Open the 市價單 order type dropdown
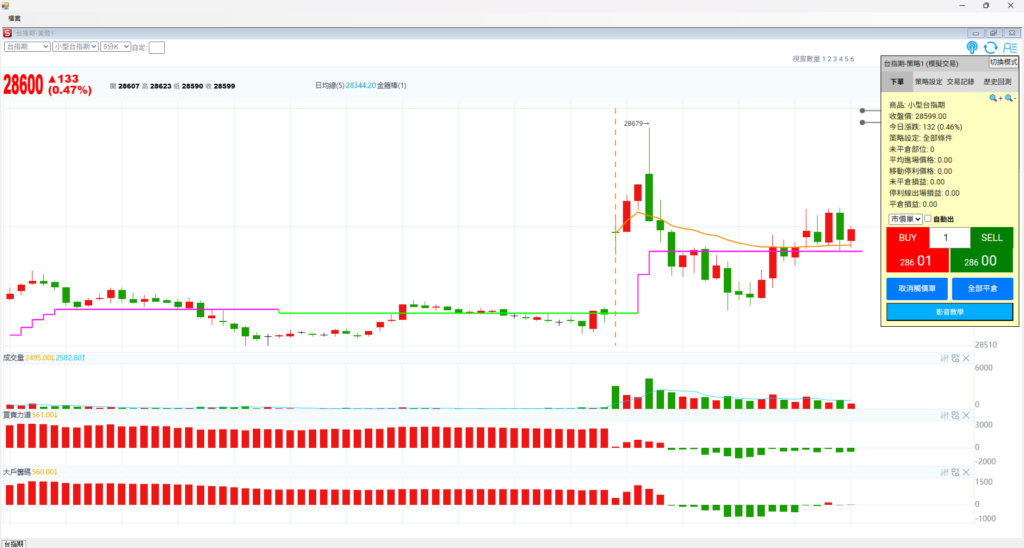Screen dimensions: 1024x548 (905, 219)
